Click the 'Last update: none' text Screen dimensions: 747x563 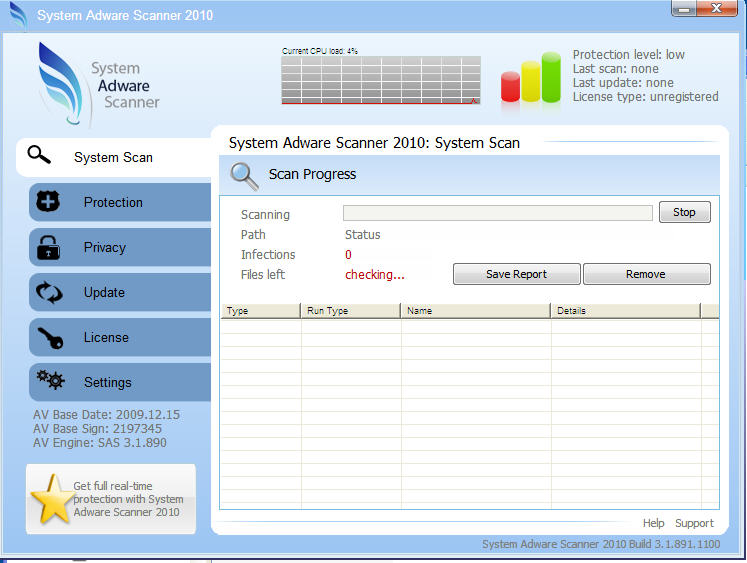[623, 83]
